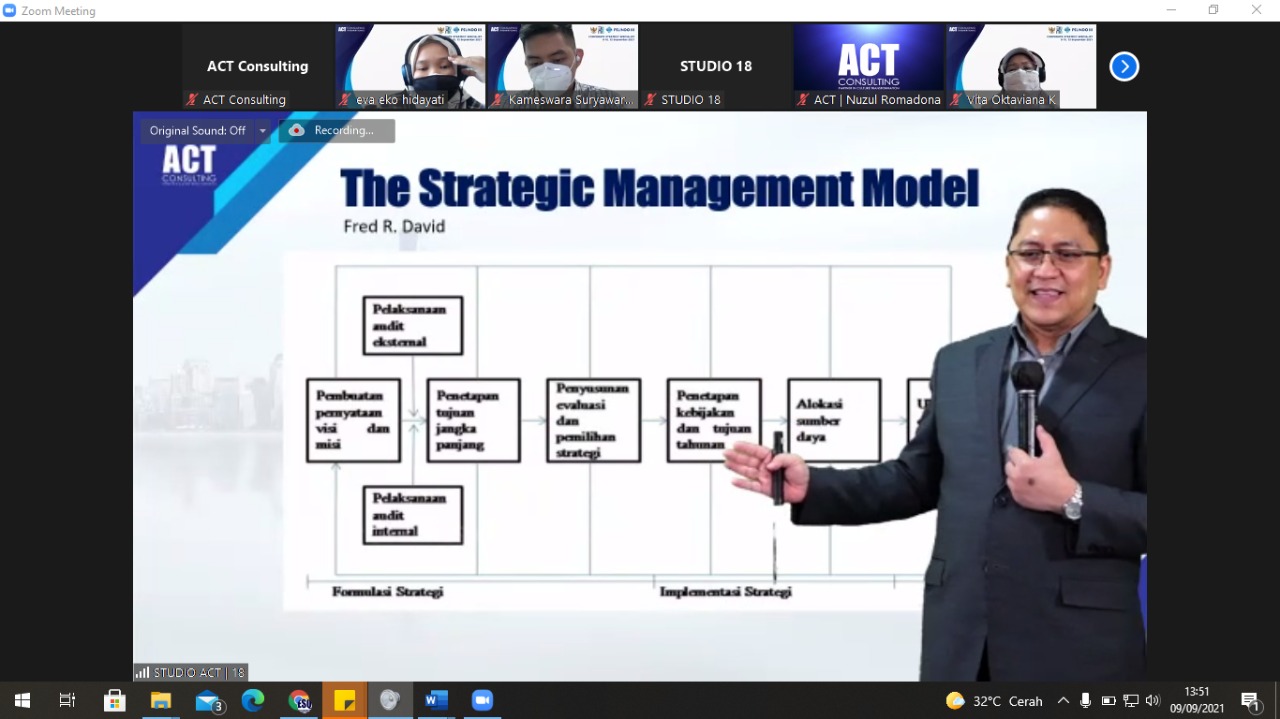Expand the hidden system tray icons
Viewport: 1280px width, 719px height.
tap(1063, 700)
